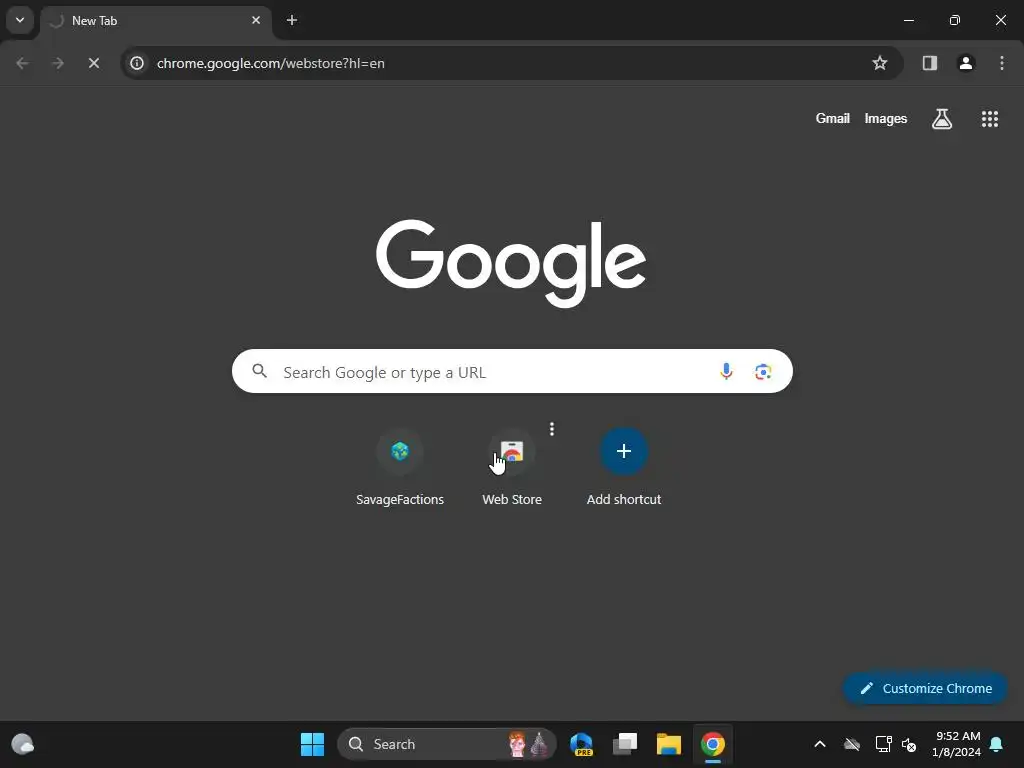Click the Google logo
Viewport: 1024px width, 768px height.
(x=511, y=263)
